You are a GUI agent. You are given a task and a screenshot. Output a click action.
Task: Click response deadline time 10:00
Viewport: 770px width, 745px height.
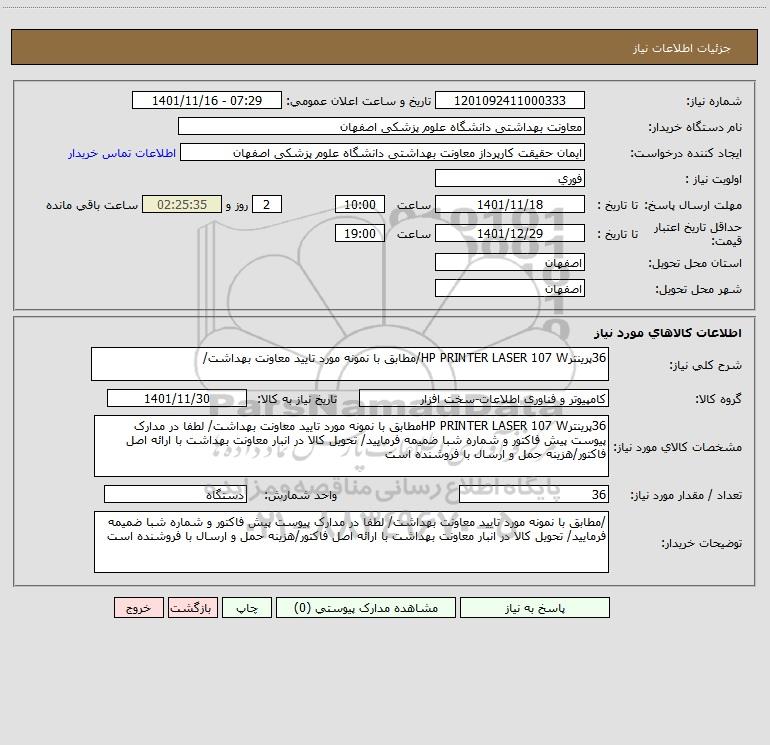click(359, 204)
